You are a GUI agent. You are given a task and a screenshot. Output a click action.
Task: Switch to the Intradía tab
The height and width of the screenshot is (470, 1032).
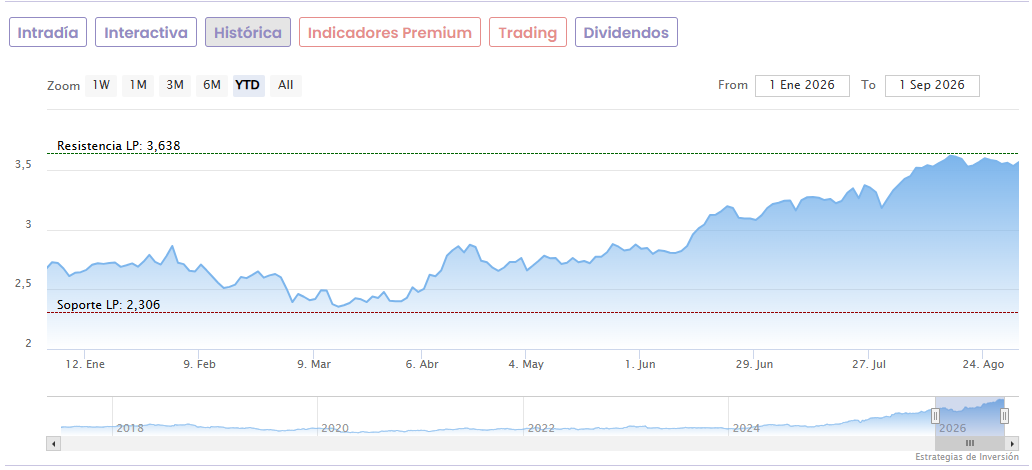tap(48, 32)
